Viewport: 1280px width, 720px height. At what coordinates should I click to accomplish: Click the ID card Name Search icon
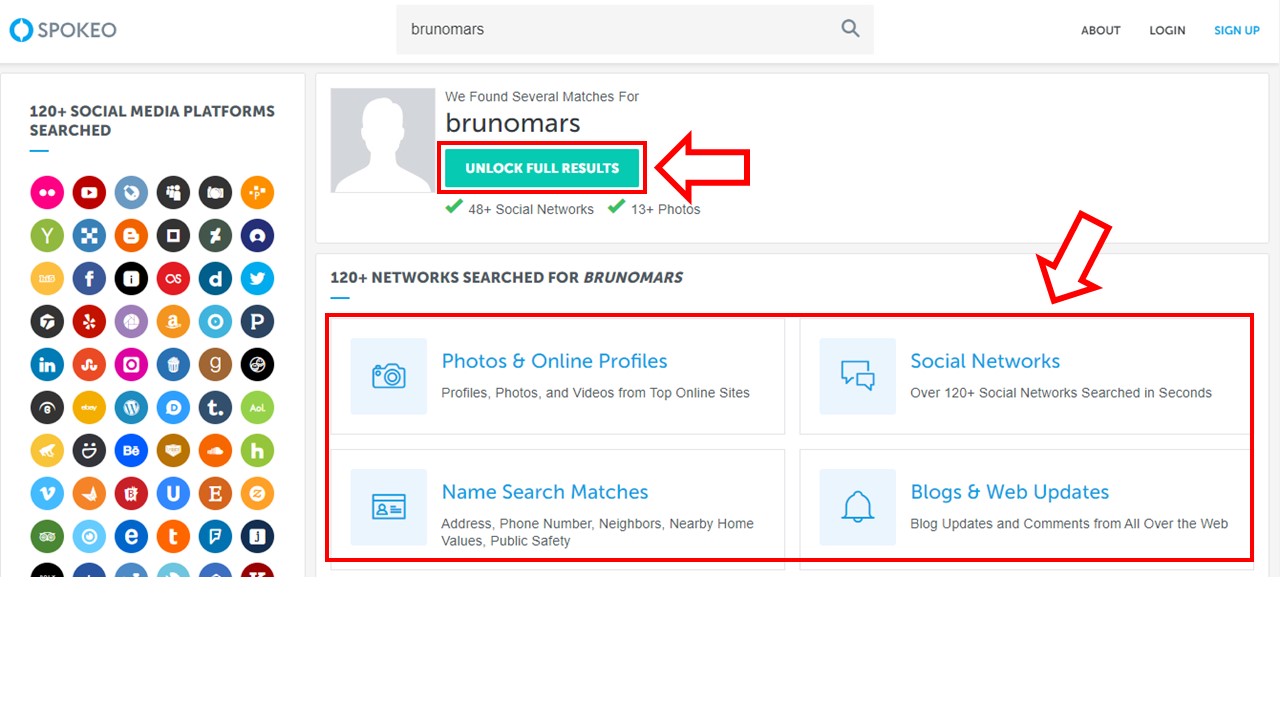point(388,507)
